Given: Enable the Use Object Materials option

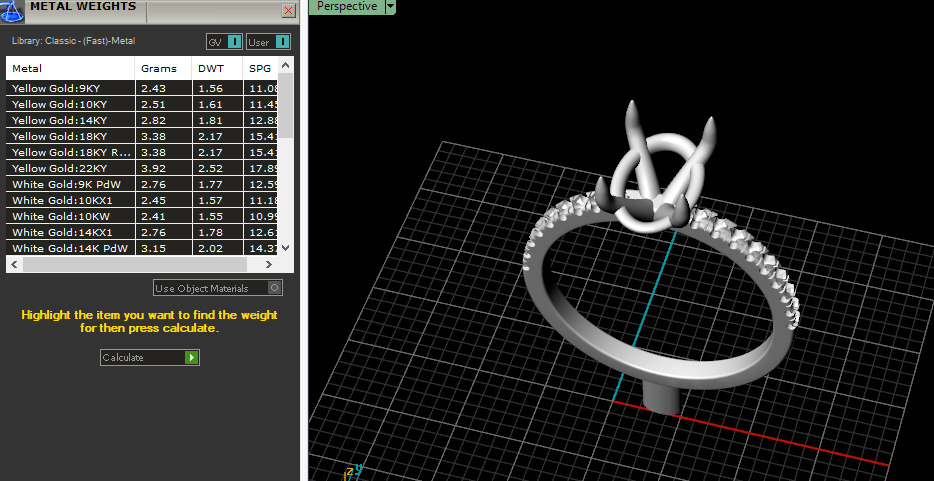Looking at the screenshot, I should tap(218, 288).
